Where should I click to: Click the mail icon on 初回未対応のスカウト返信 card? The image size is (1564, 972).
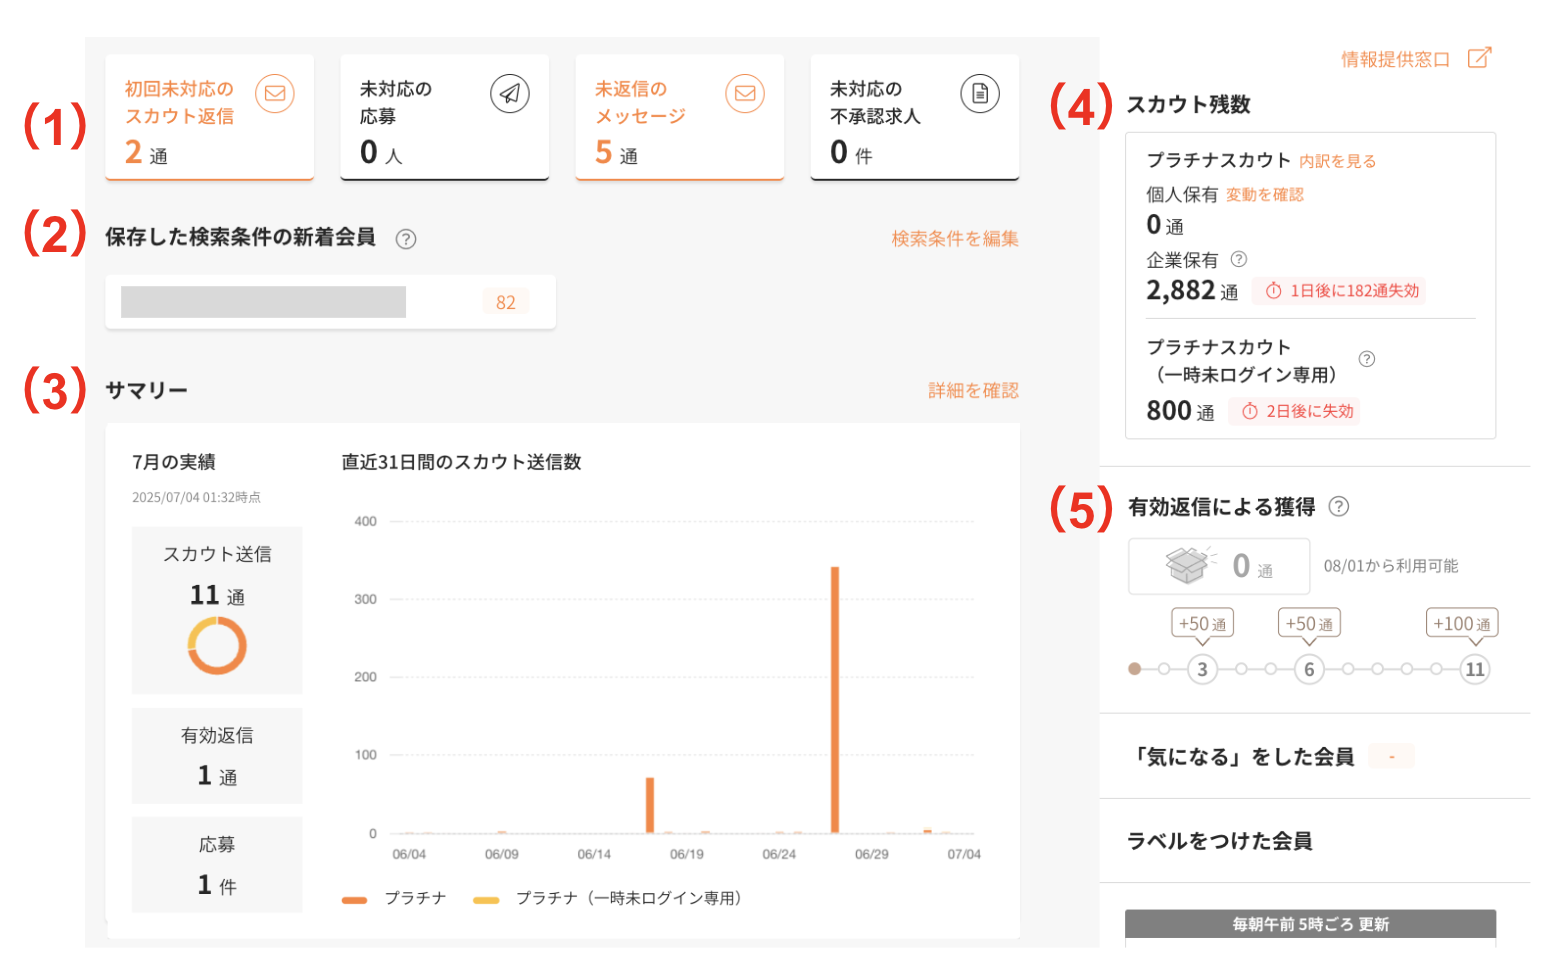pyautogui.click(x=274, y=94)
